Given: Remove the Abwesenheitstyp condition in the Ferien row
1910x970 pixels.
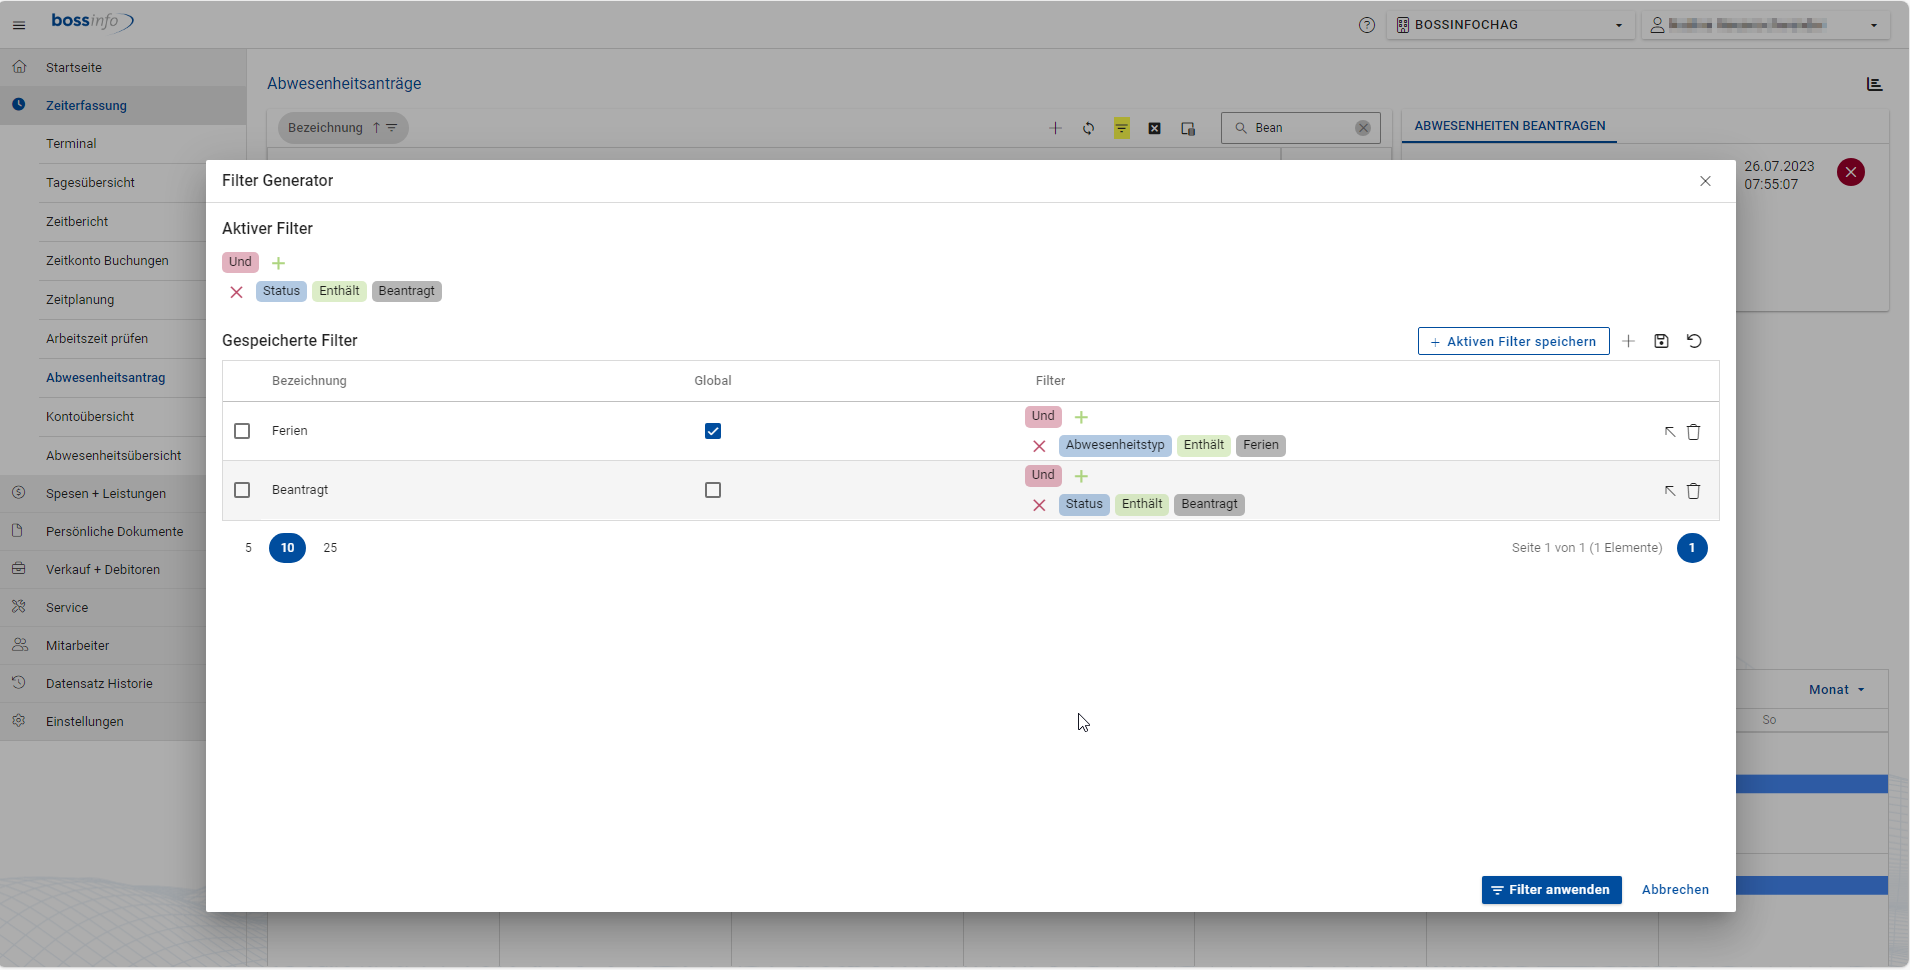Looking at the screenshot, I should pyautogui.click(x=1039, y=446).
